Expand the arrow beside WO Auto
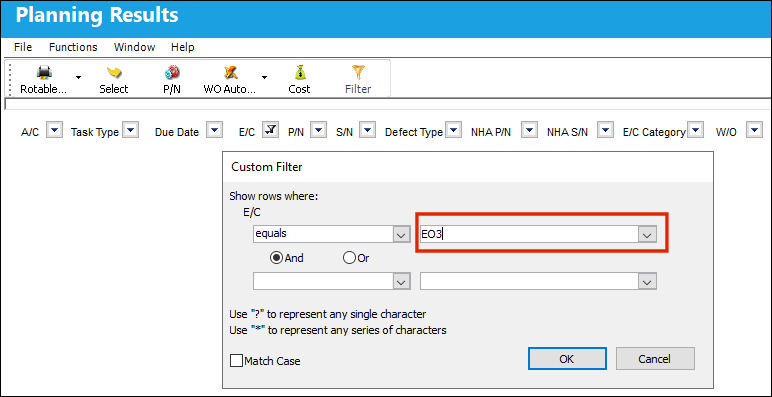 (264, 77)
